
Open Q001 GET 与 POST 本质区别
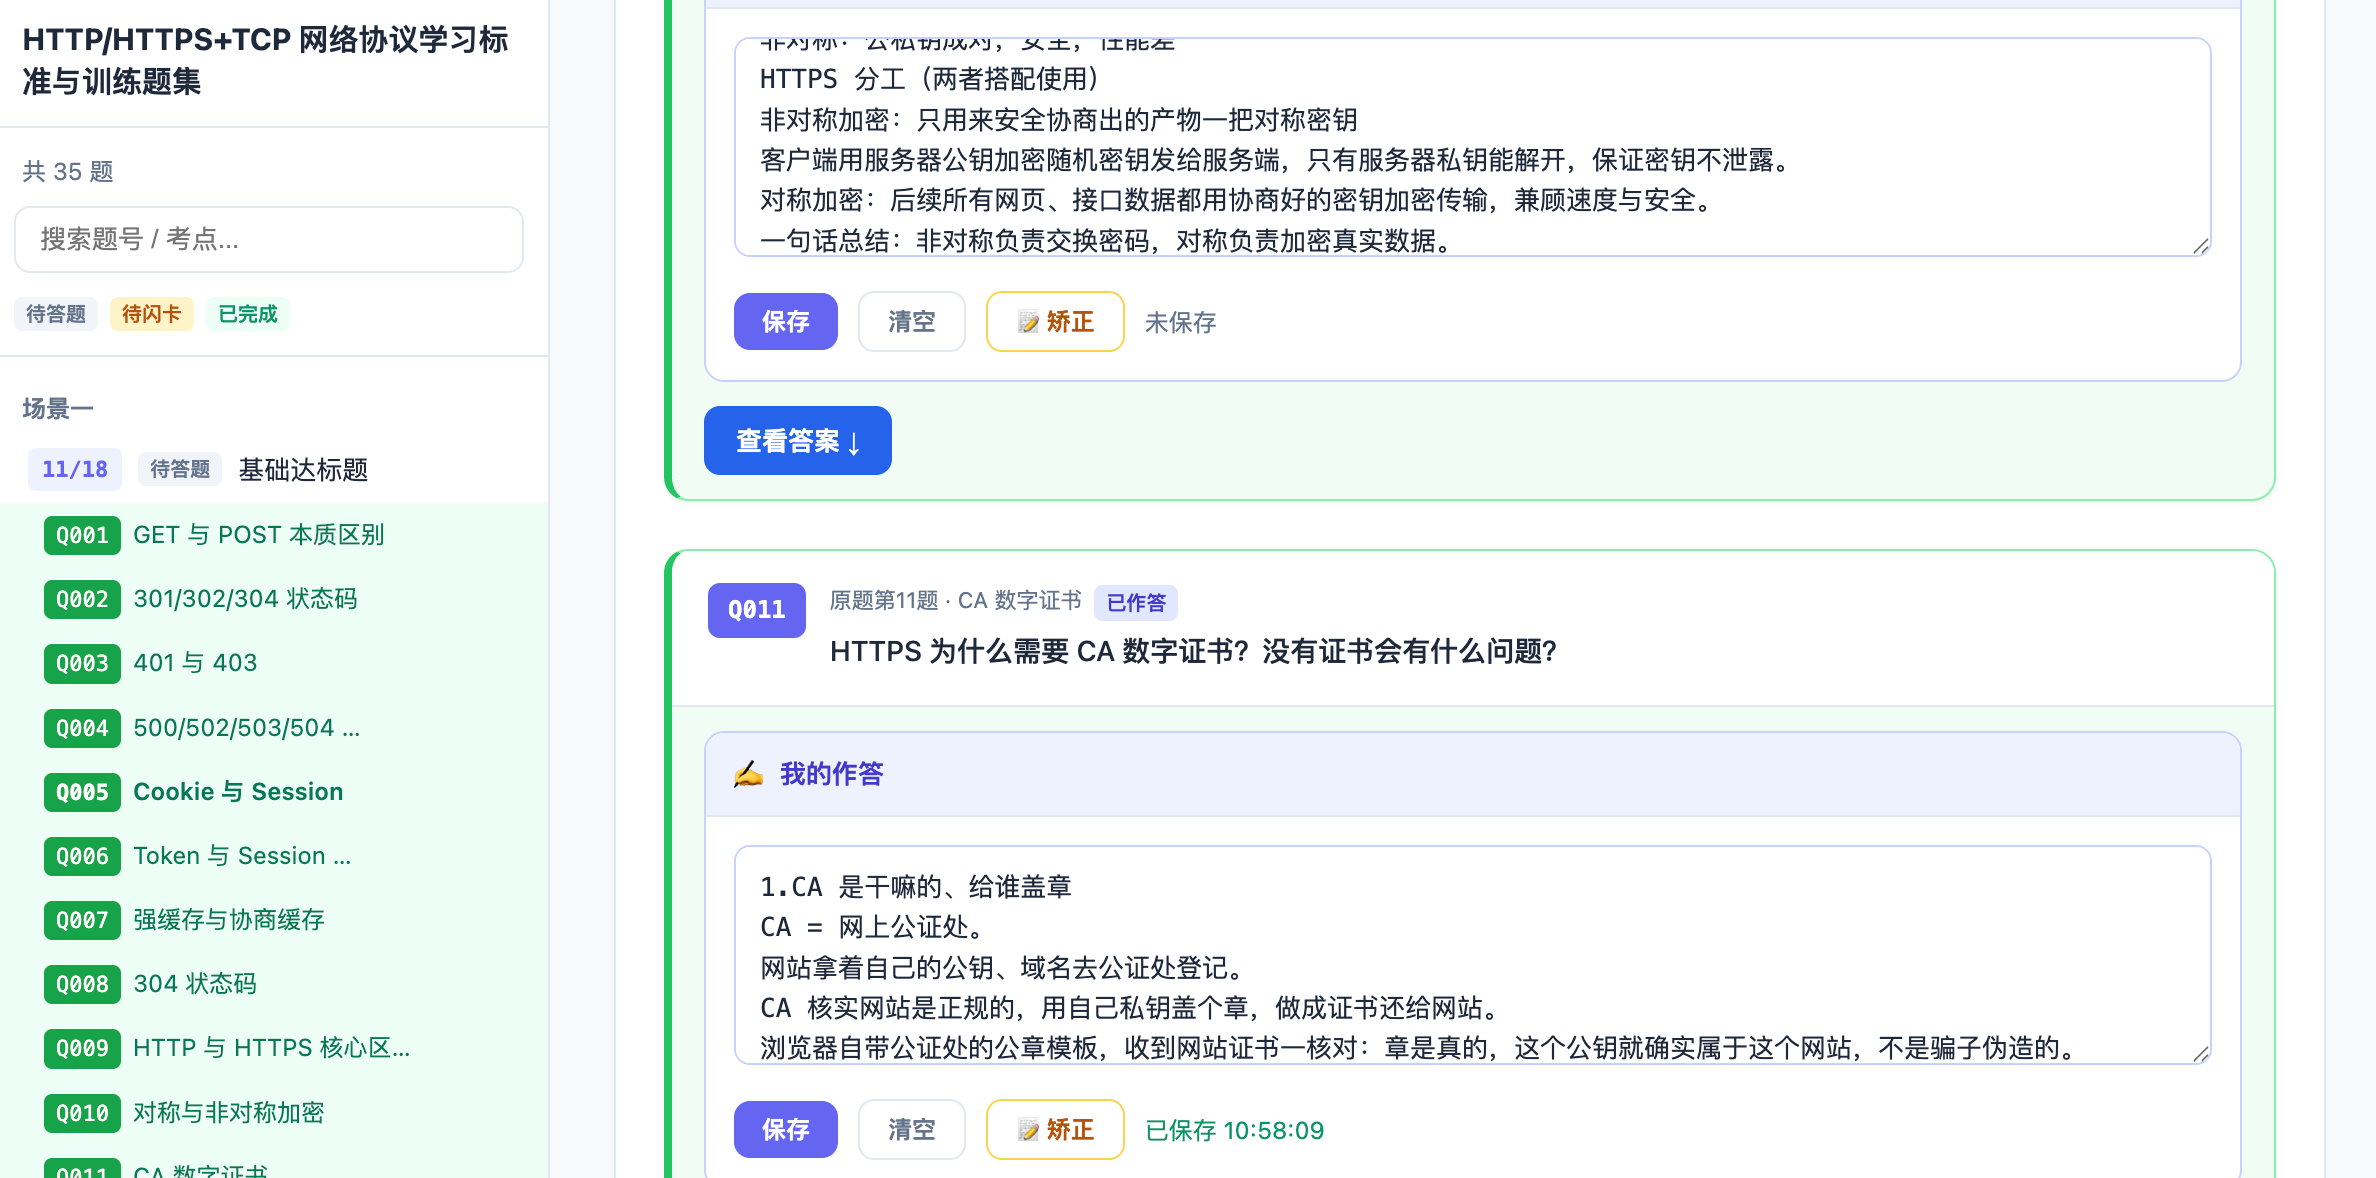pyautogui.click(x=274, y=535)
